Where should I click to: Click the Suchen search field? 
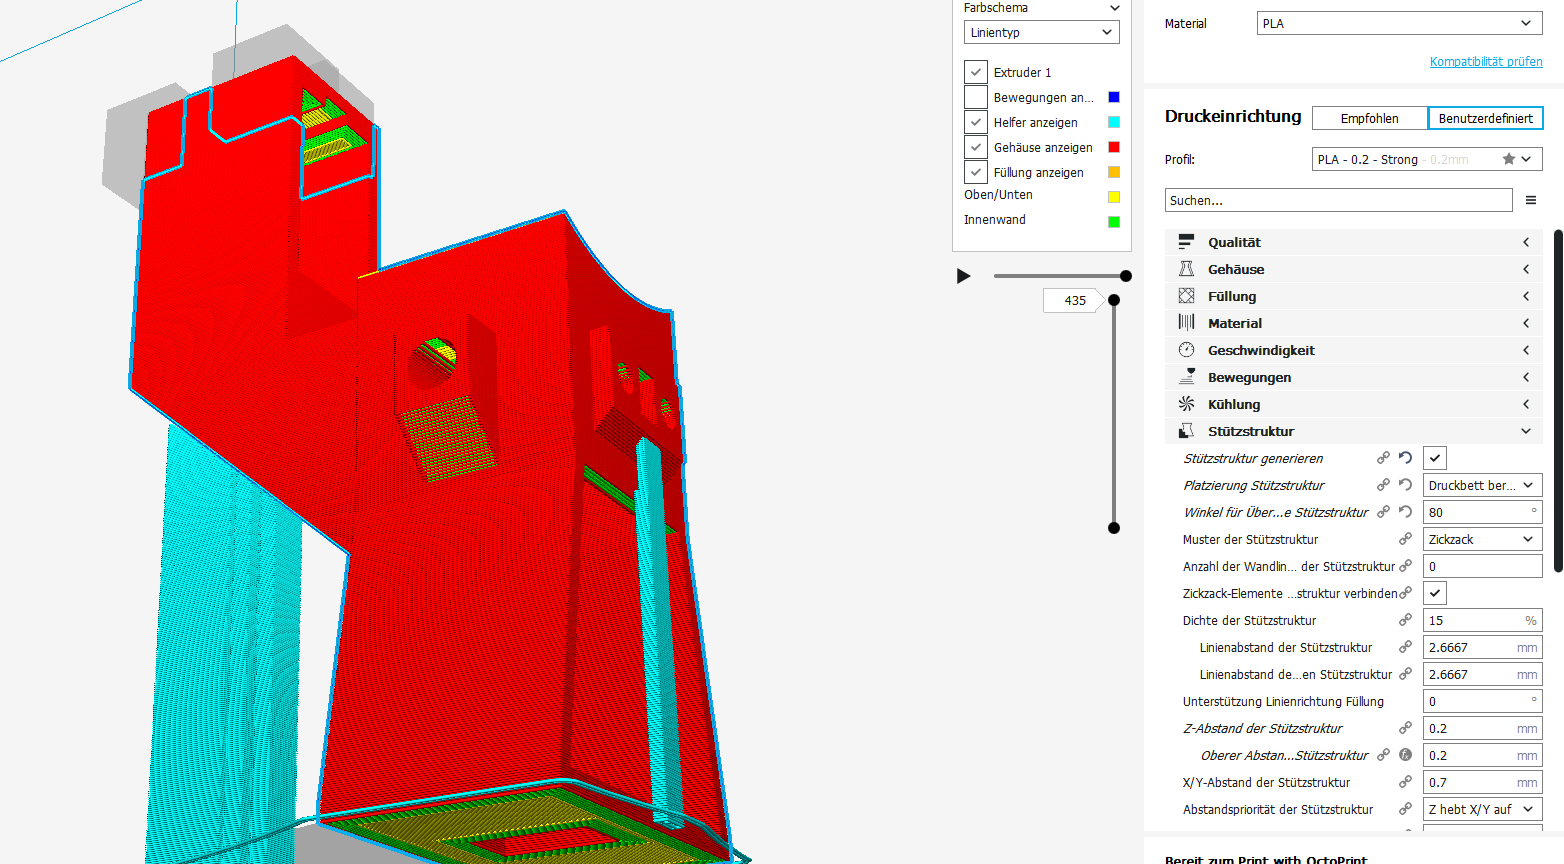(1338, 200)
